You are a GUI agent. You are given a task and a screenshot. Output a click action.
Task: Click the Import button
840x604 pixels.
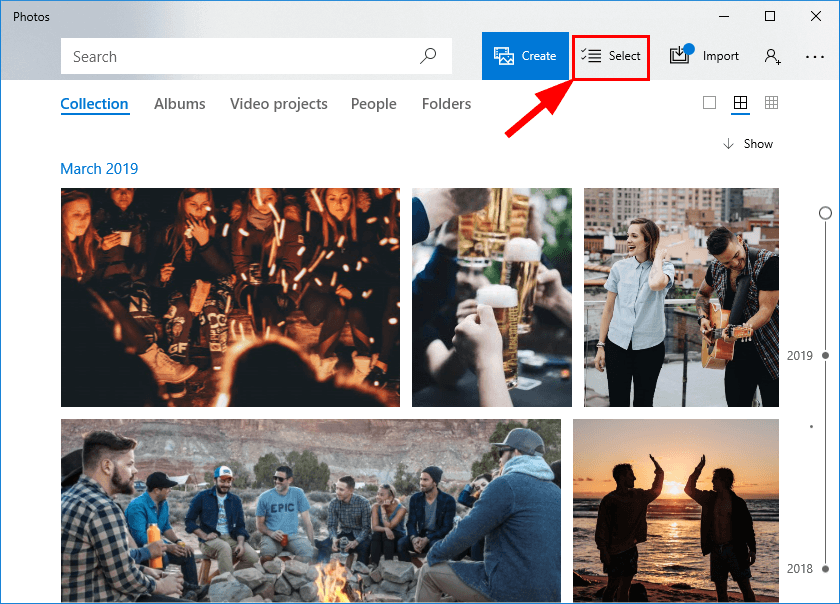coord(704,56)
